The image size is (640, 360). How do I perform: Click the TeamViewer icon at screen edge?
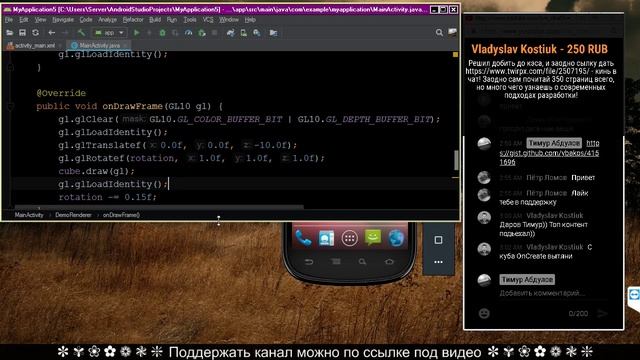[x=634, y=295]
